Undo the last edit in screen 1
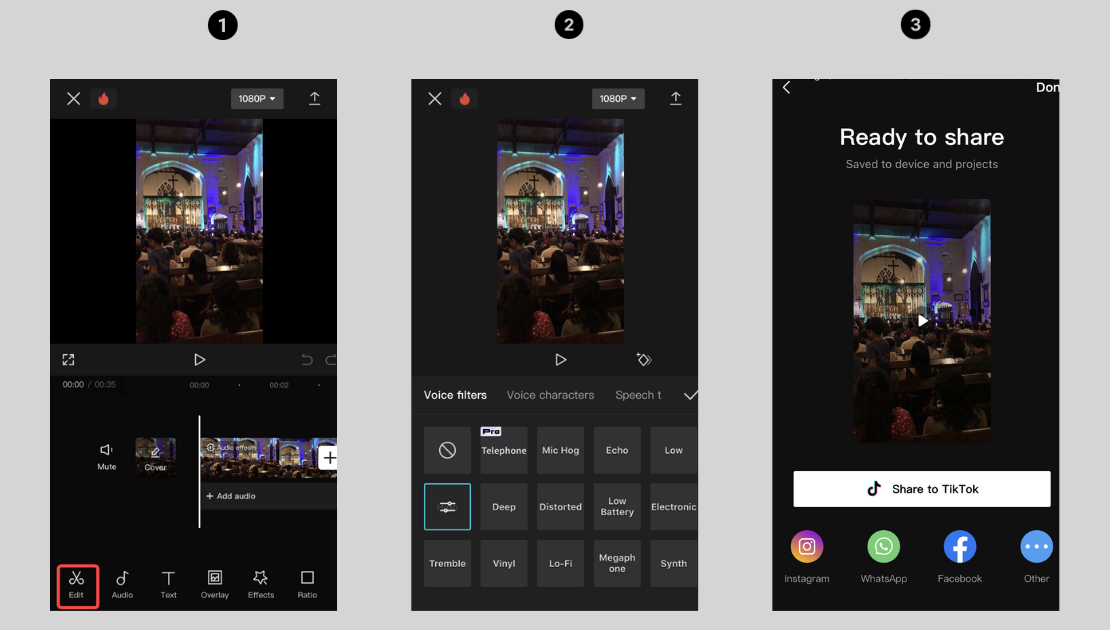 point(307,360)
